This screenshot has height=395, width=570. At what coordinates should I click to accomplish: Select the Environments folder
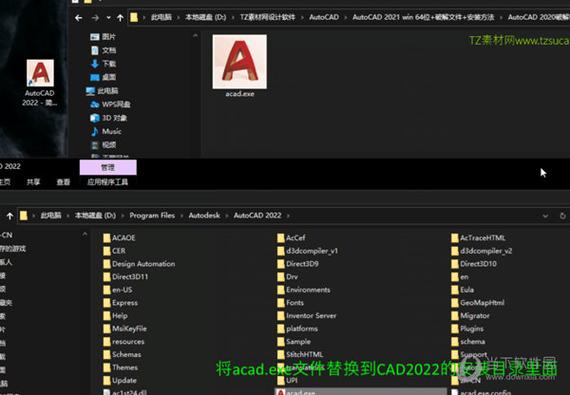pos(304,290)
